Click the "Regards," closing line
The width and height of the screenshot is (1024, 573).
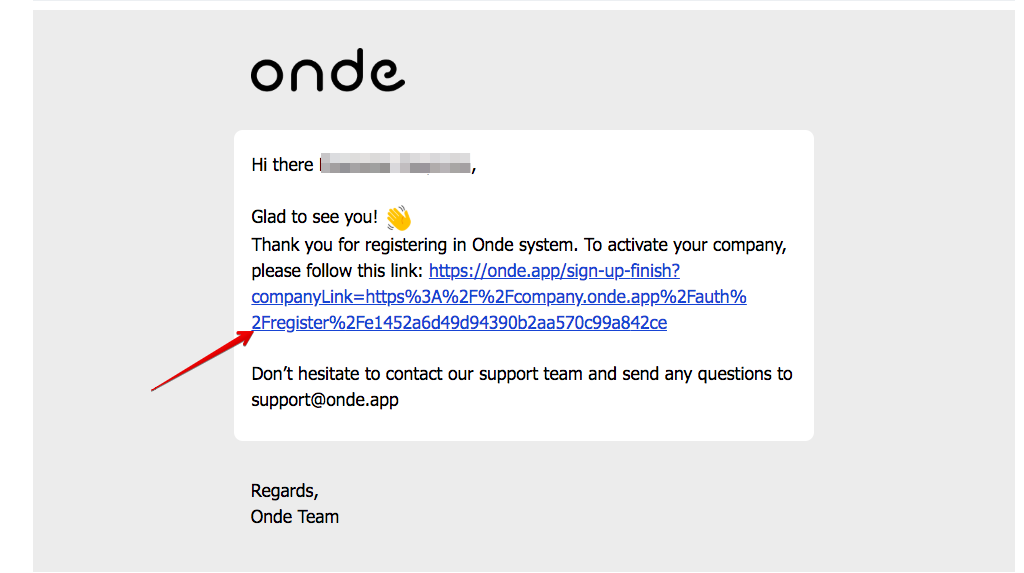(x=284, y=491)
